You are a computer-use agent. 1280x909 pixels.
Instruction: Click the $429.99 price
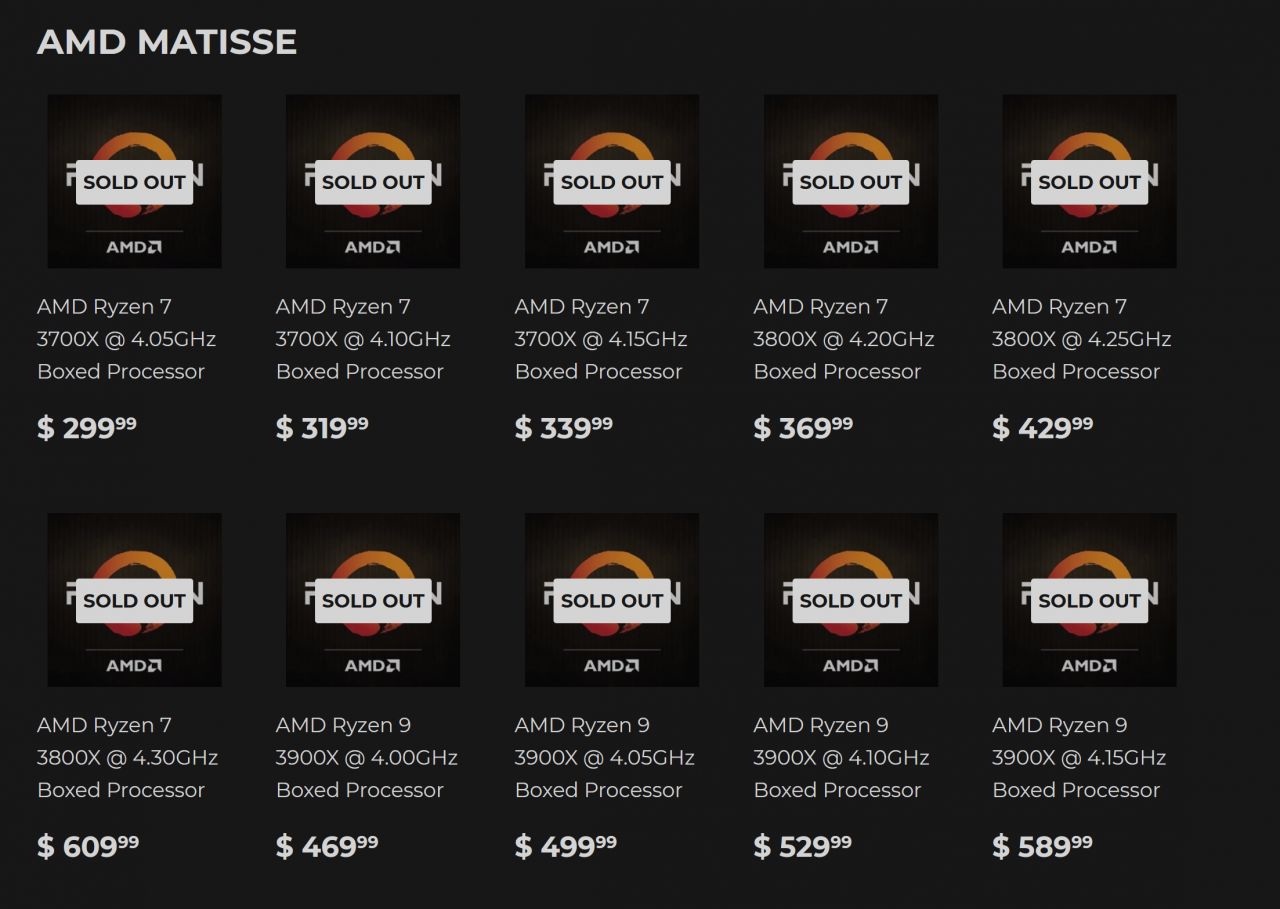(x=1043, y=427)
